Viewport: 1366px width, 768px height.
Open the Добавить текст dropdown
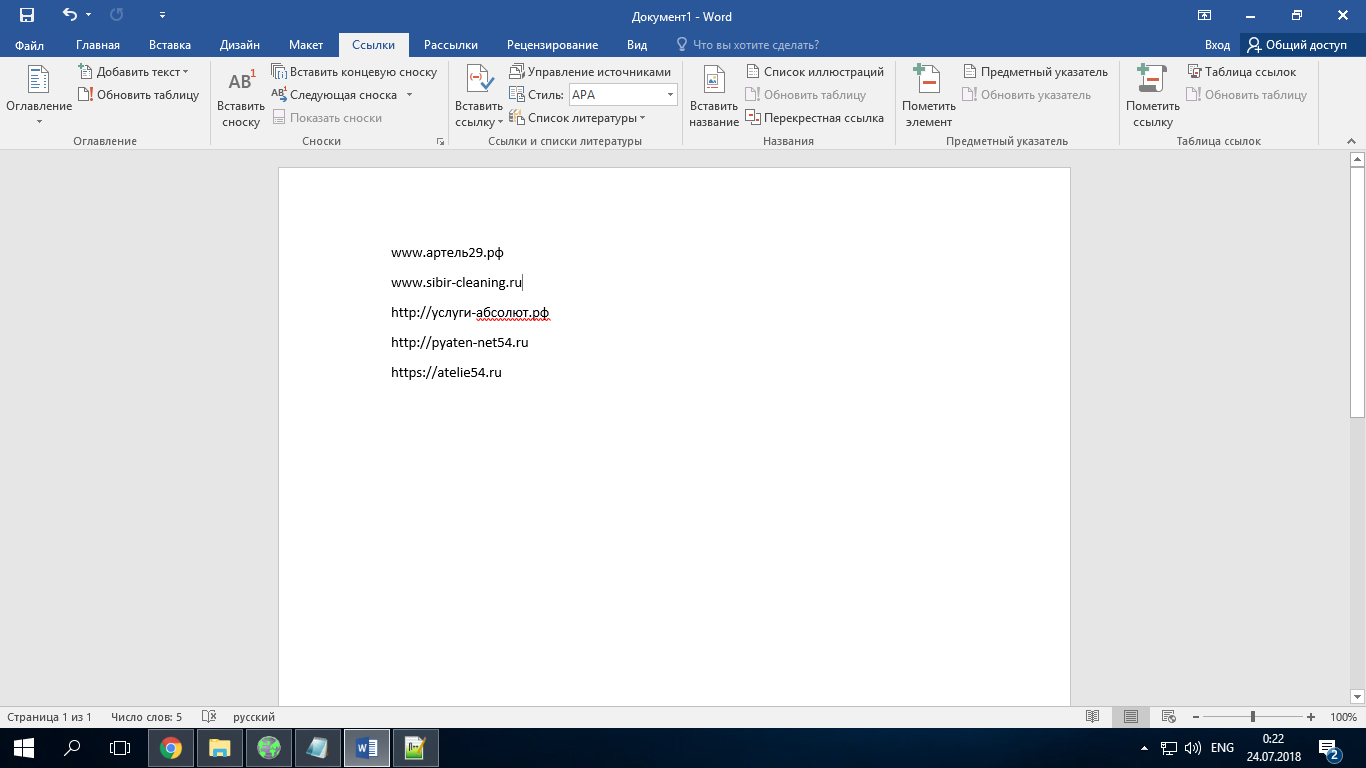point(133,72)
